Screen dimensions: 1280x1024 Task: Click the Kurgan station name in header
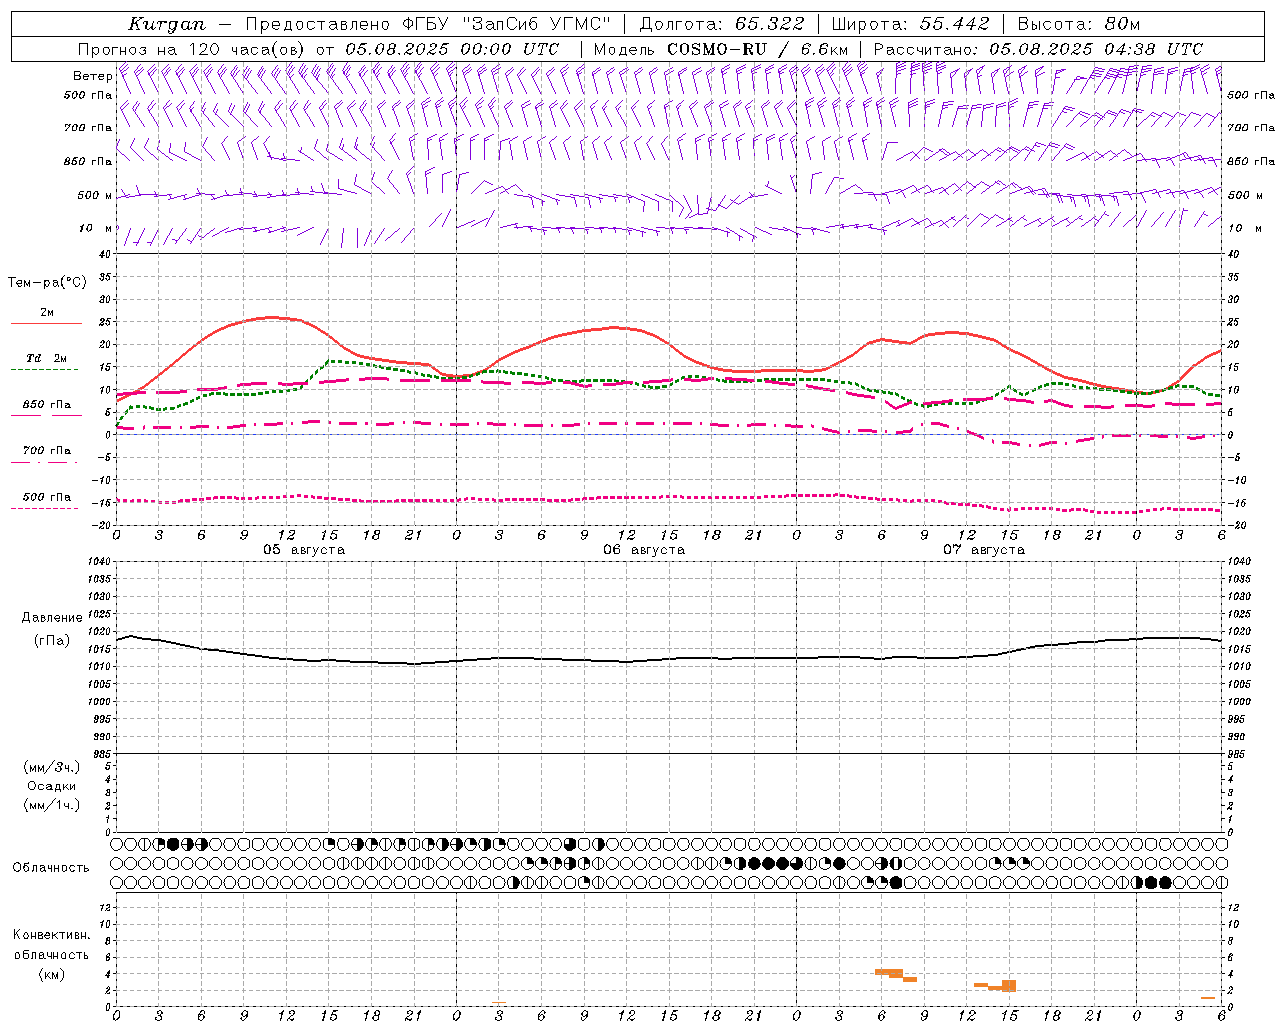click(x=167, y=24)
